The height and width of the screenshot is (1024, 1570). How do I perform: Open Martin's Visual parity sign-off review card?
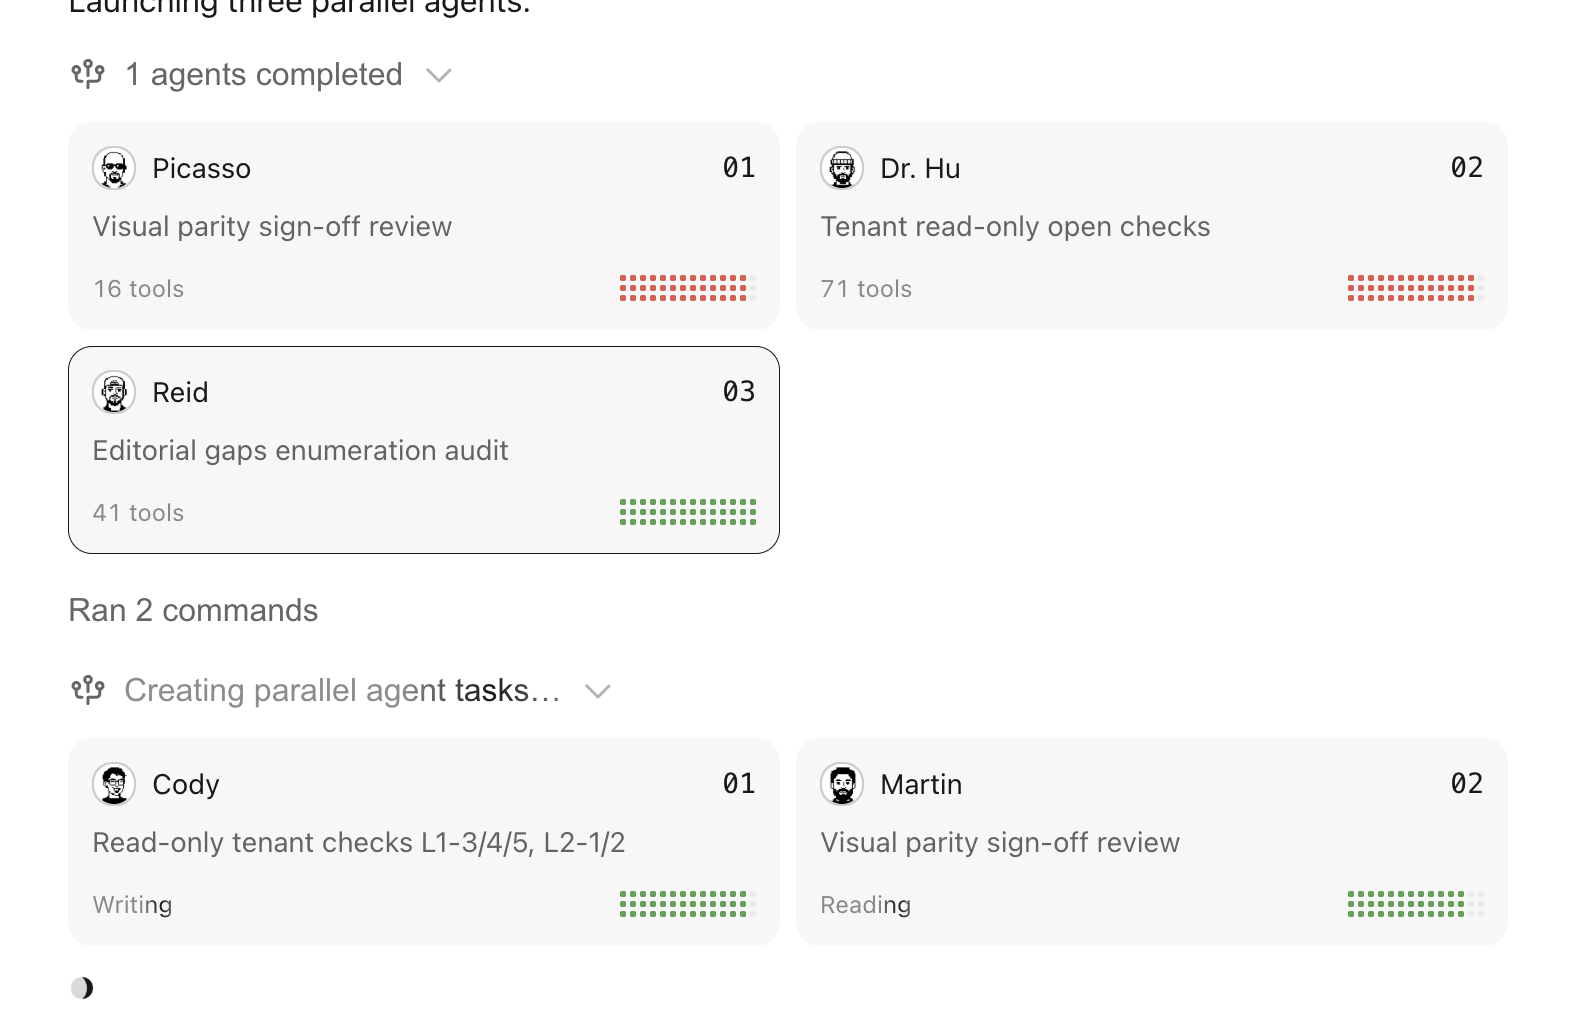click(x=1152, y=842)
